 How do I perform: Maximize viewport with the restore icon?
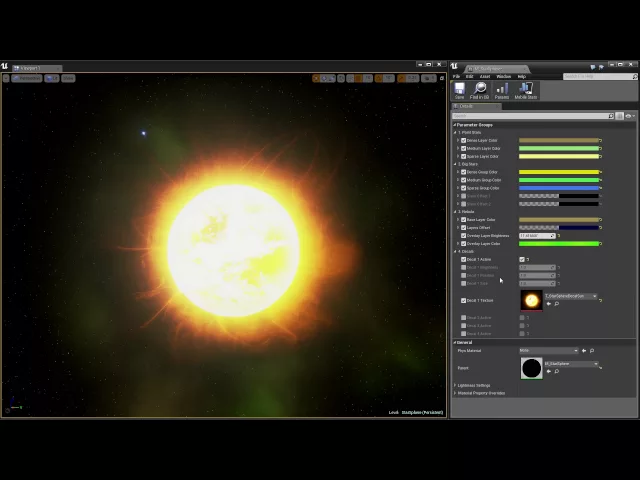(x=442, y=78)
